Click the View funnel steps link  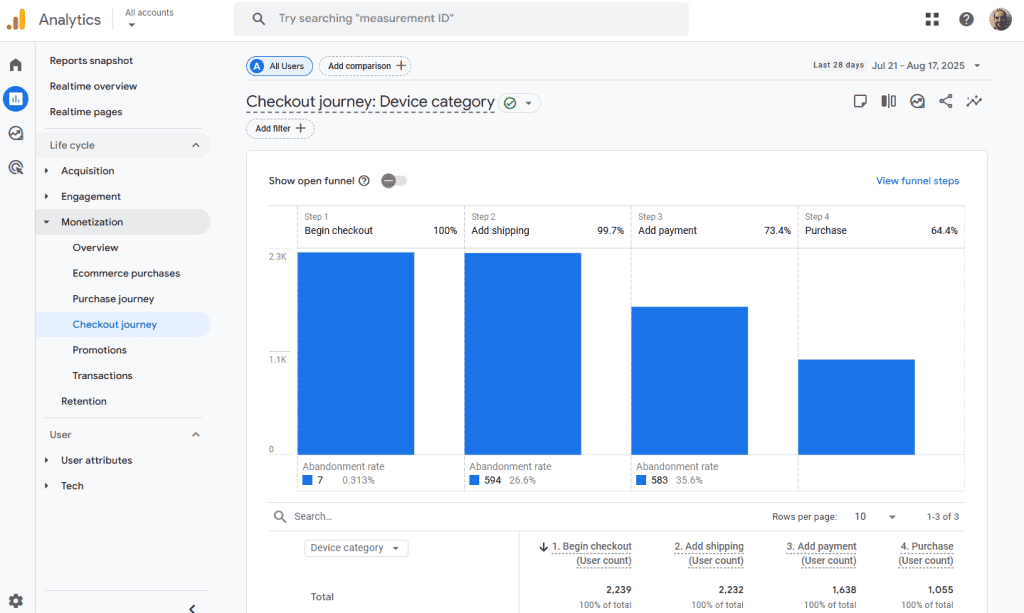pyautogui.click(x=917, y=181)
